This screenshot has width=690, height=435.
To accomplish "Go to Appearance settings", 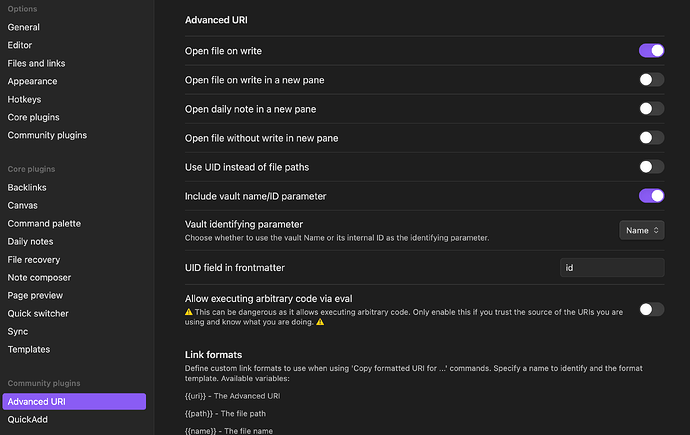I will point(32,81).
